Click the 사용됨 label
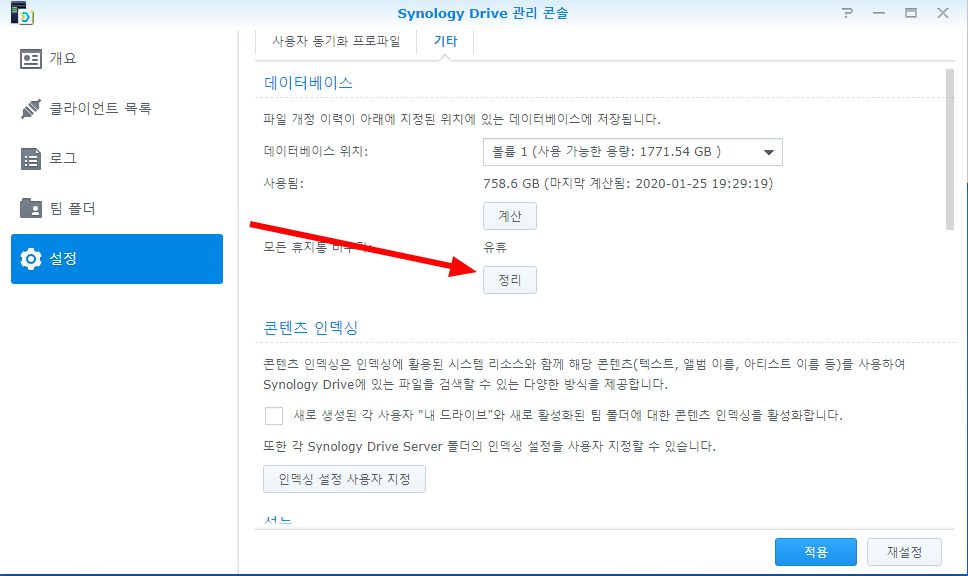968x576 pixels. tap(283, 183)
